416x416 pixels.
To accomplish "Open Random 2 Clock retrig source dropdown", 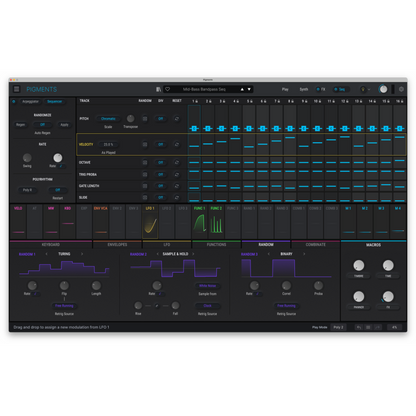I will [x=207, y=306].
